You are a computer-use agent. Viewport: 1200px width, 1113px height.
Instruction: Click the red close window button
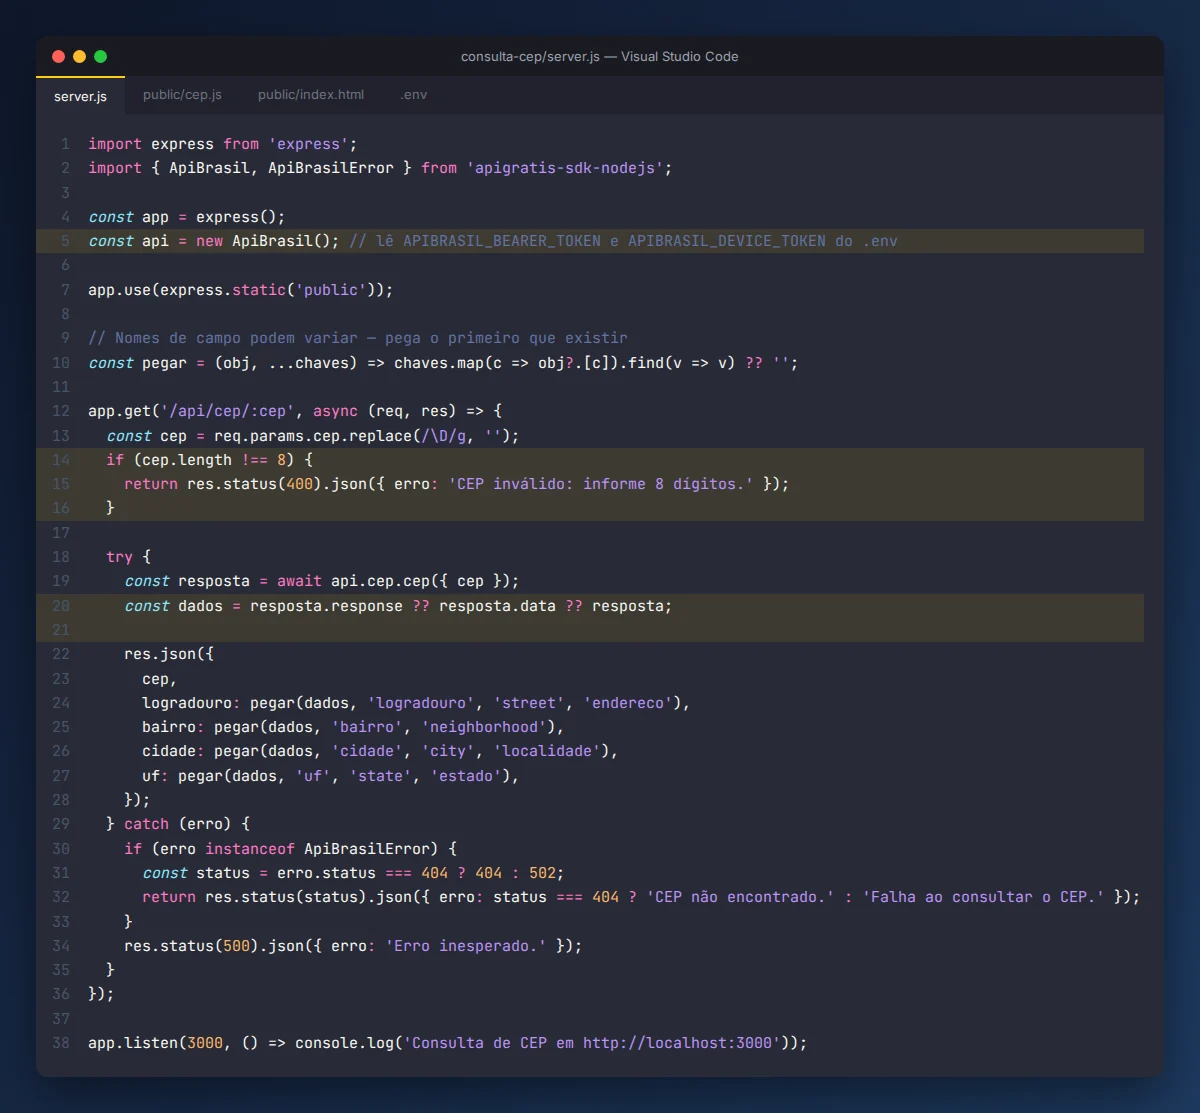coord(58,57)
